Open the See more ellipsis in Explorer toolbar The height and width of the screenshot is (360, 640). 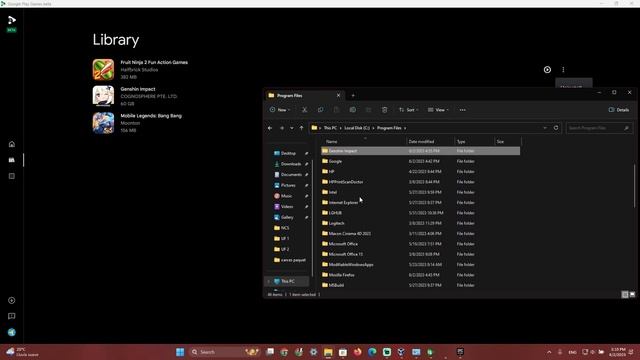coord(462,110)
